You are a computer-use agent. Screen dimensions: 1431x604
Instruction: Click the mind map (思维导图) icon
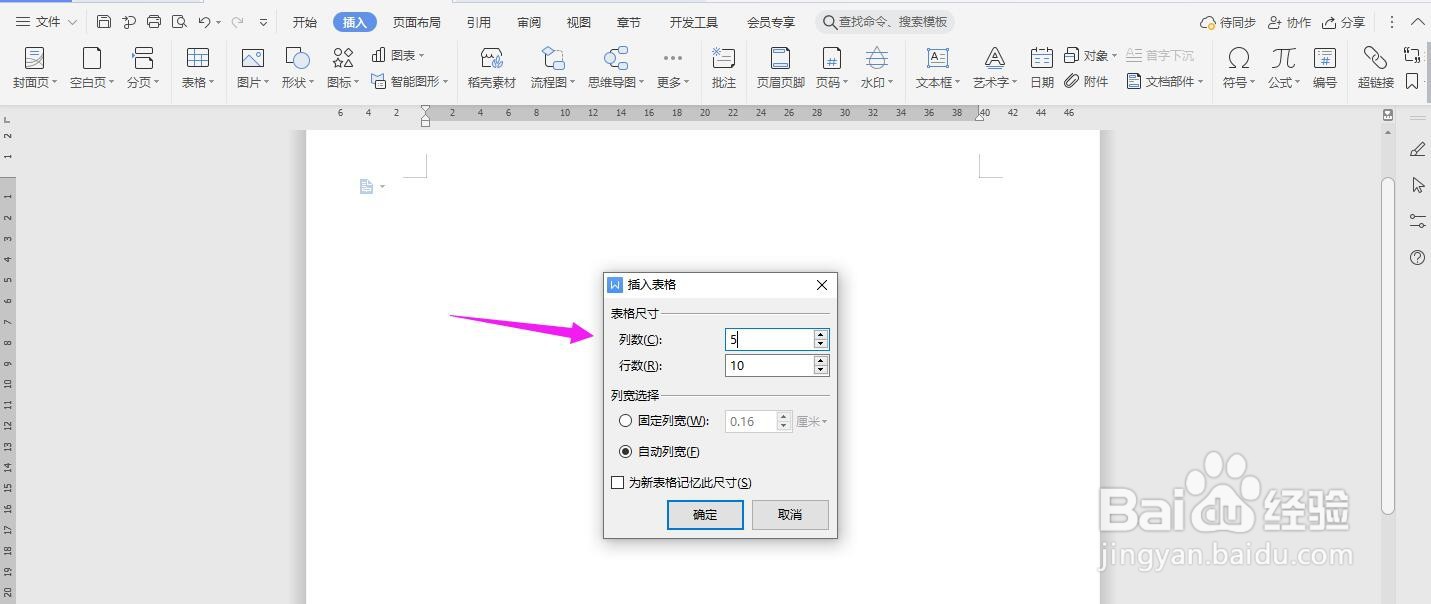click(616, 58)
